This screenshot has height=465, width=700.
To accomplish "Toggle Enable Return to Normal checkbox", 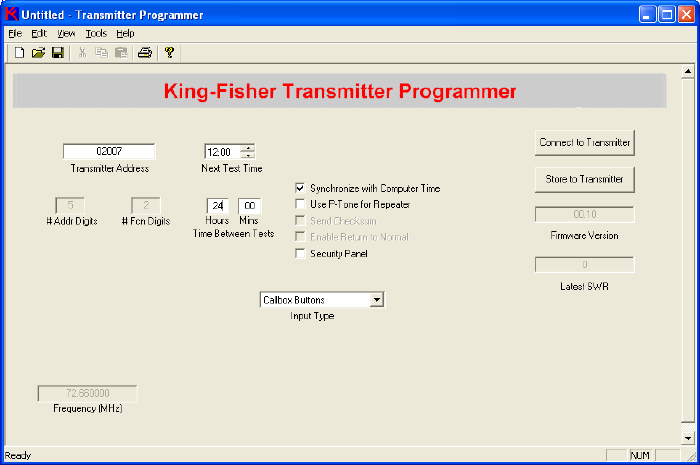I will [300, 237].
